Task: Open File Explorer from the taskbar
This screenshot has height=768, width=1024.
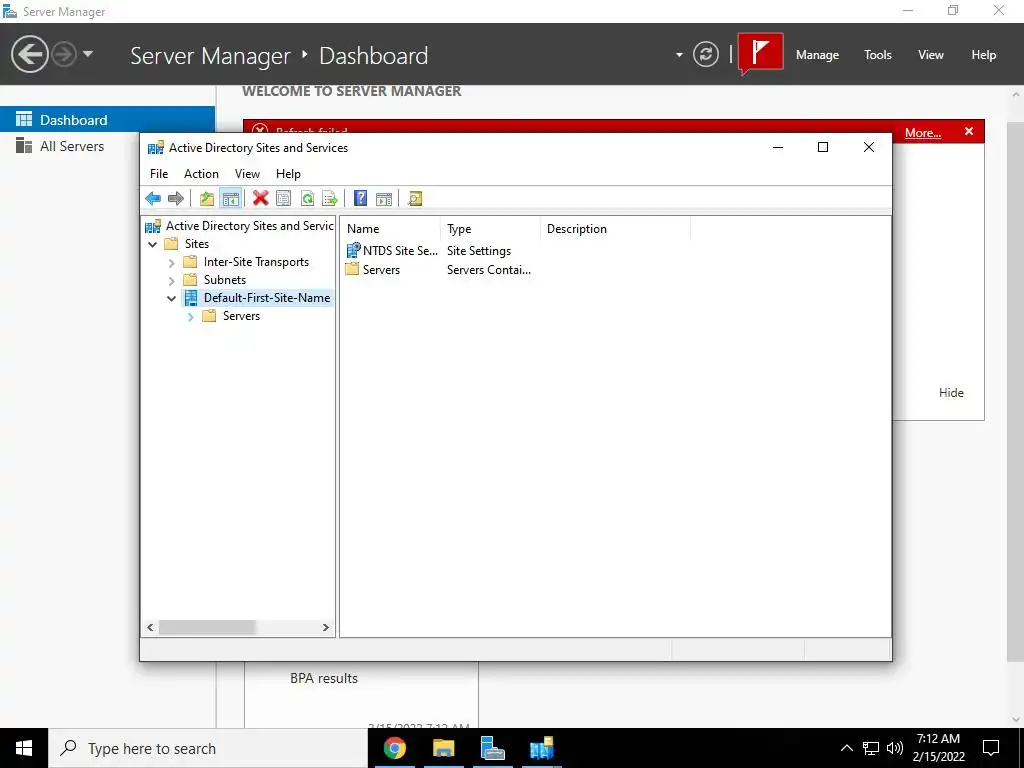Action: click(443, 748)
